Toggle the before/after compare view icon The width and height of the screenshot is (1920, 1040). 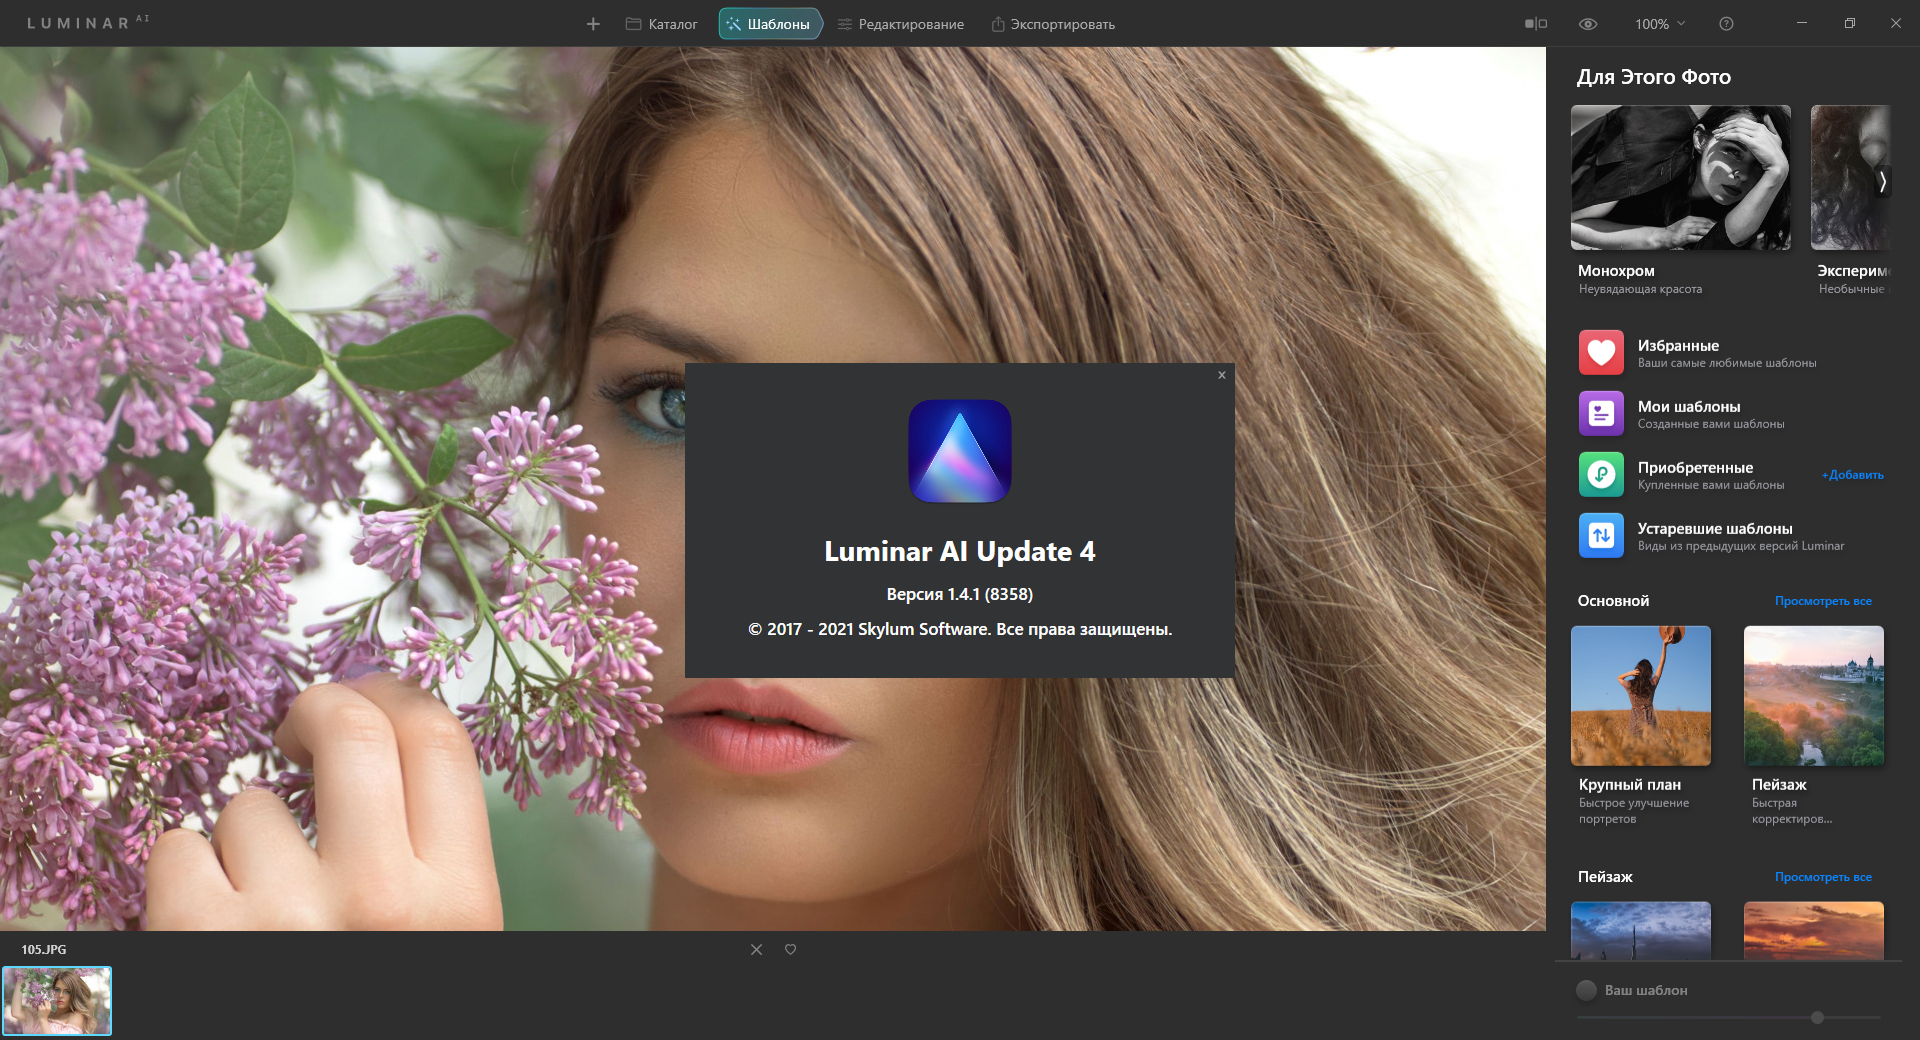pyautogui.click(x=1535, y=24)
